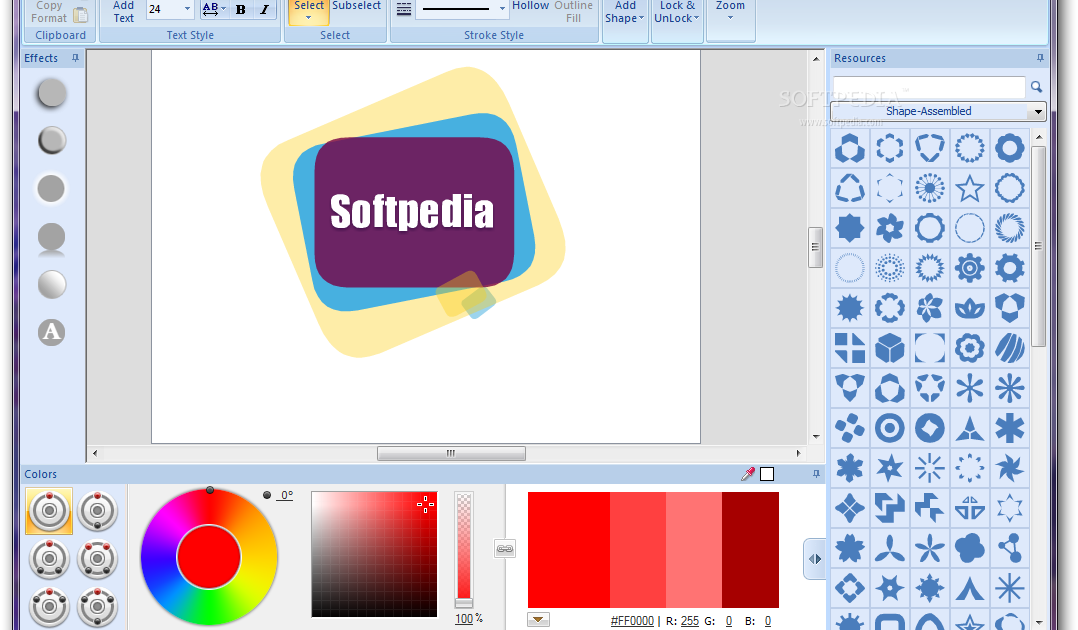Click canvas scroll right arrow

(798, 453)
